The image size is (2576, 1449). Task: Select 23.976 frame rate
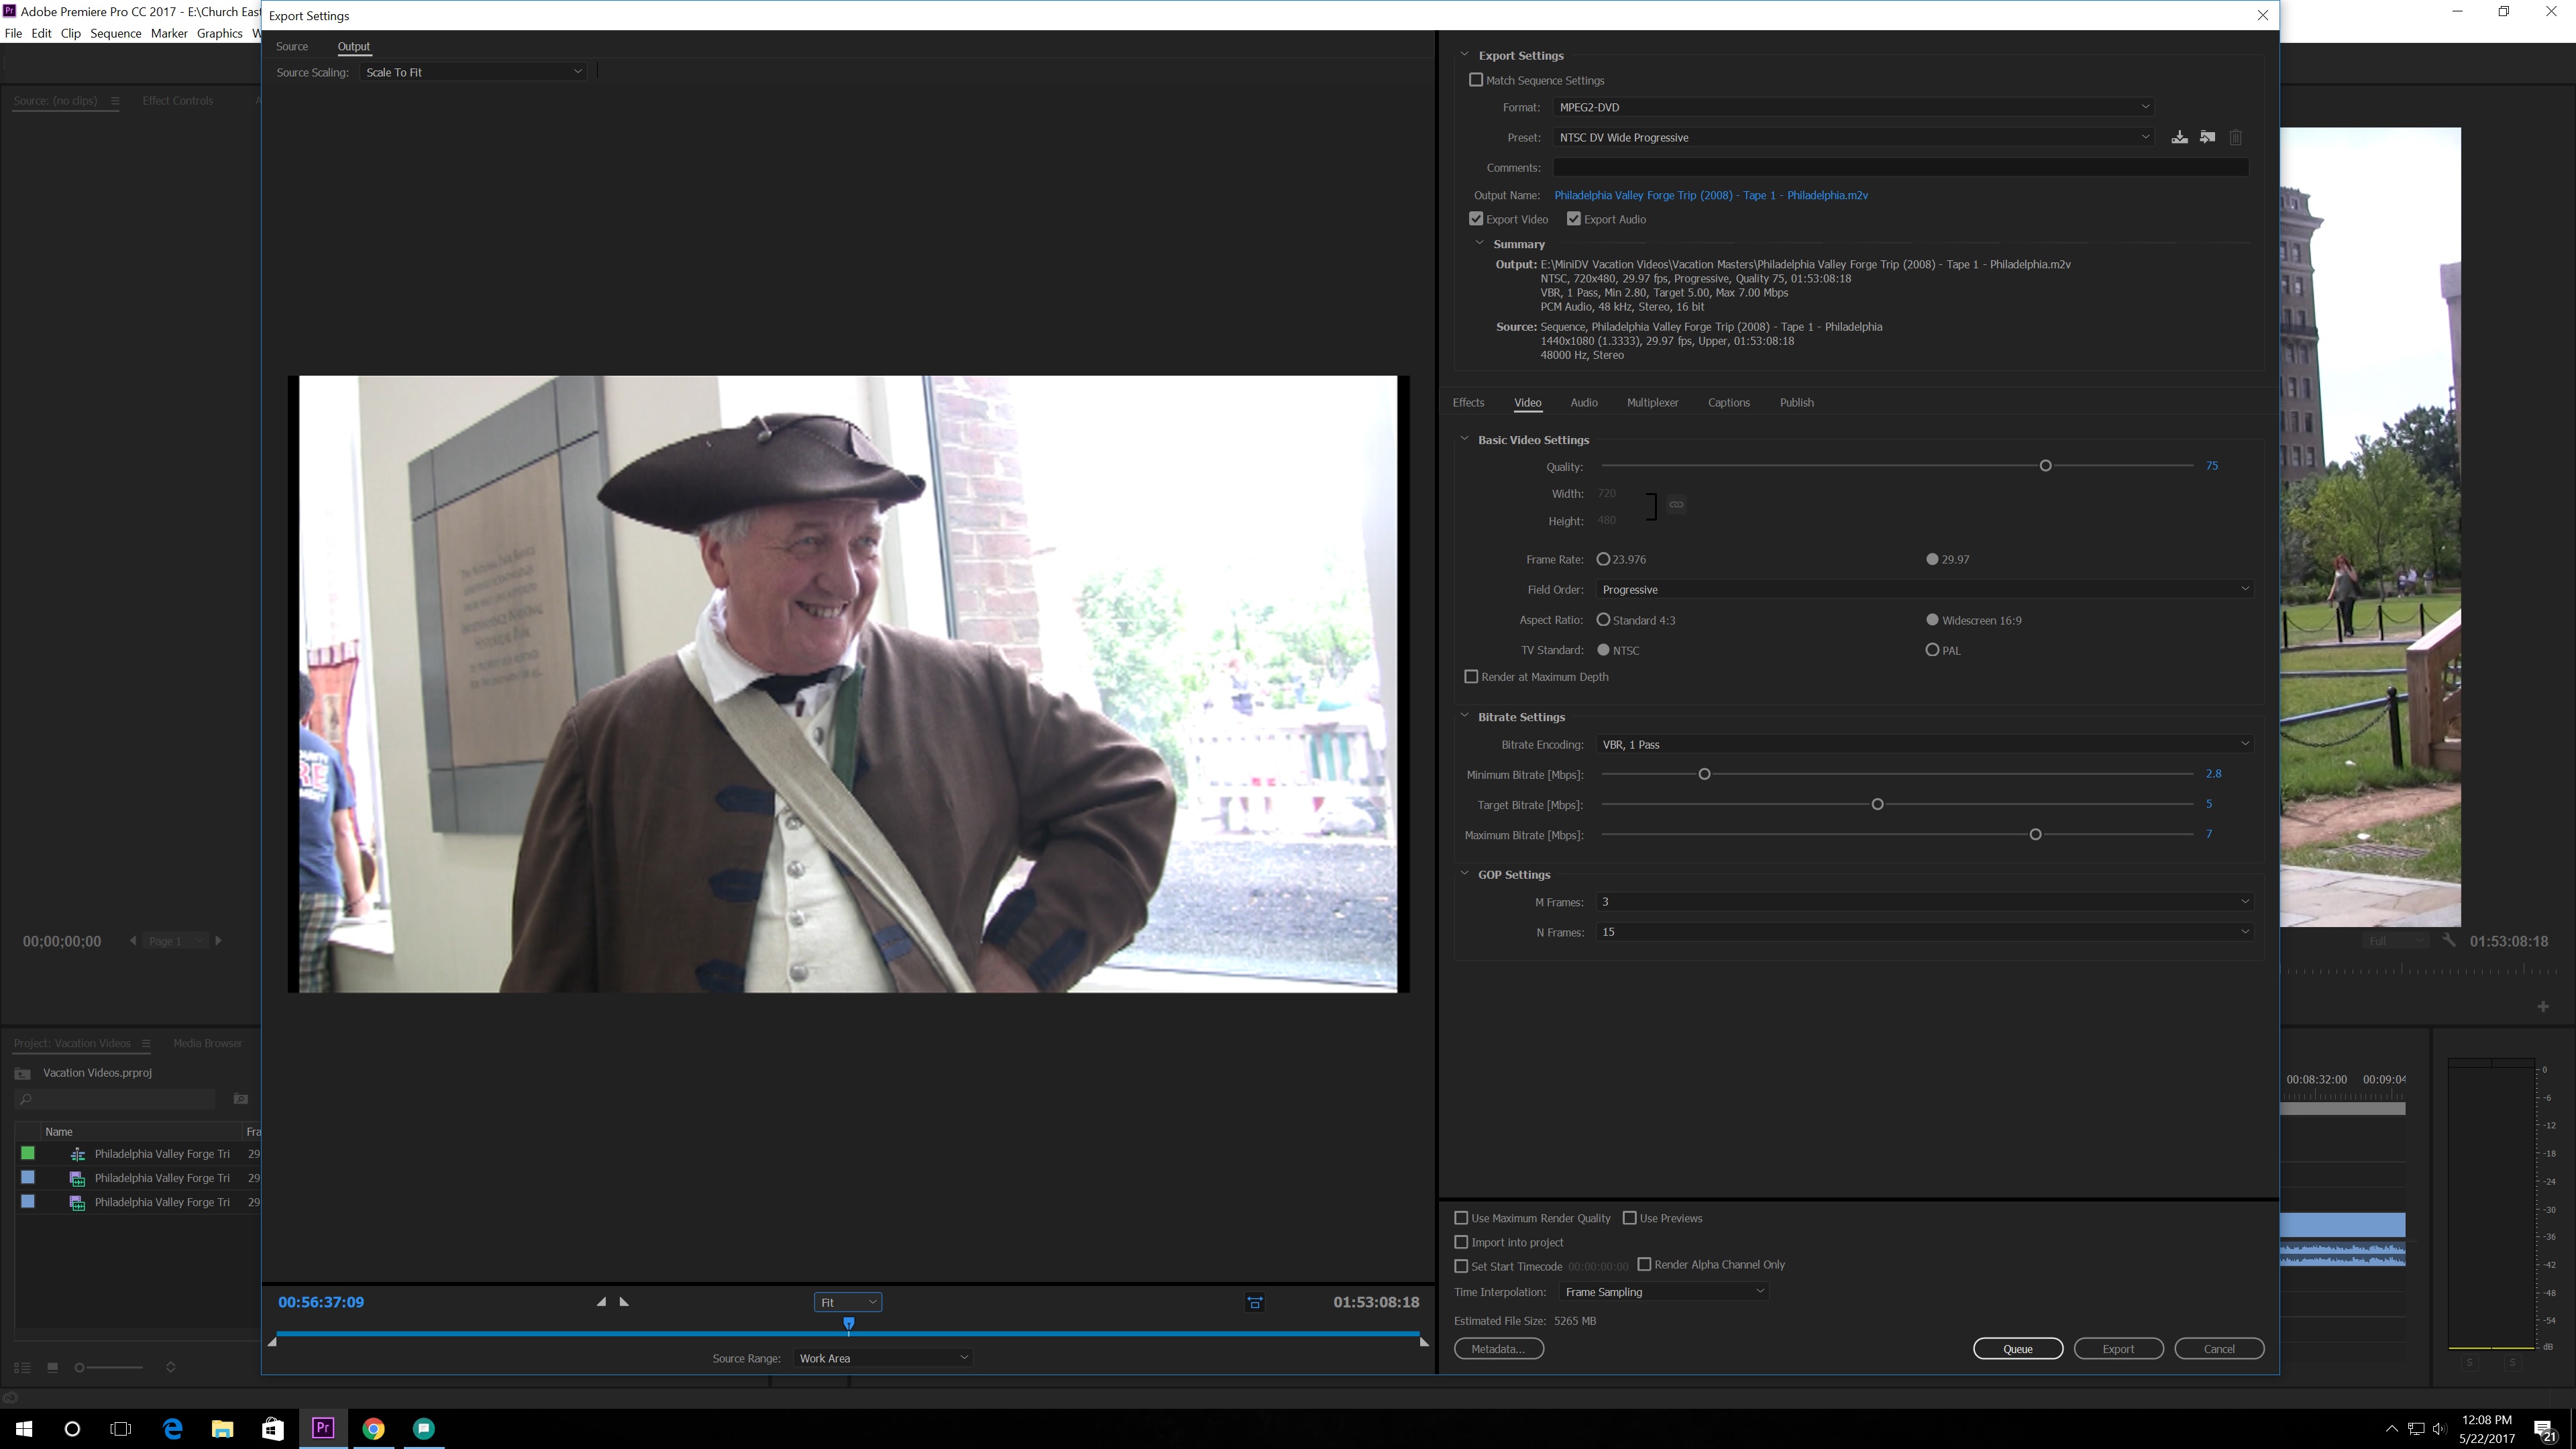click(x=1603, y=559)
